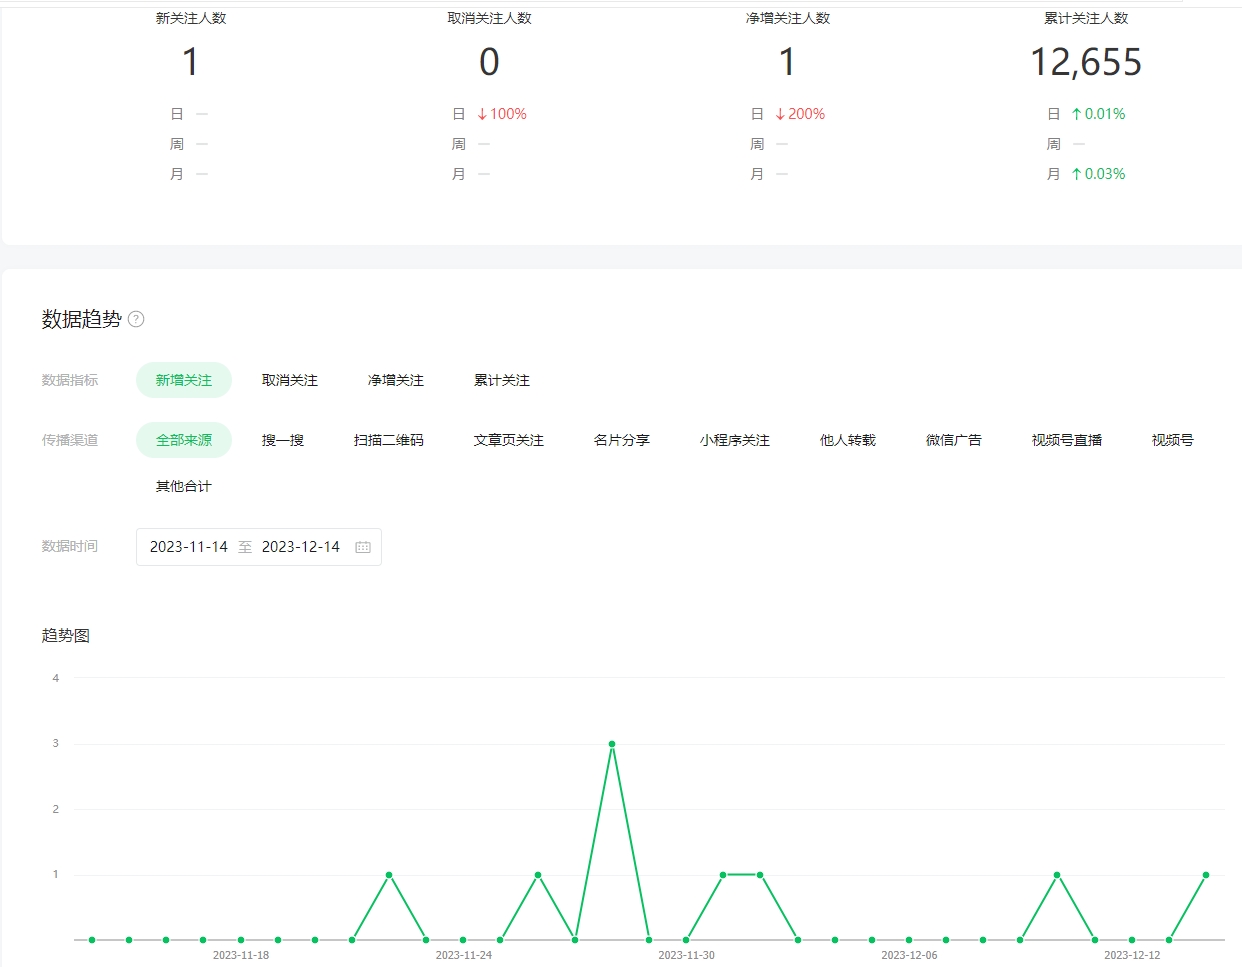Click the 累计关注人数 value 12,655
The height and width of the screenshot is (967, 1242).
pos(1086,62)
